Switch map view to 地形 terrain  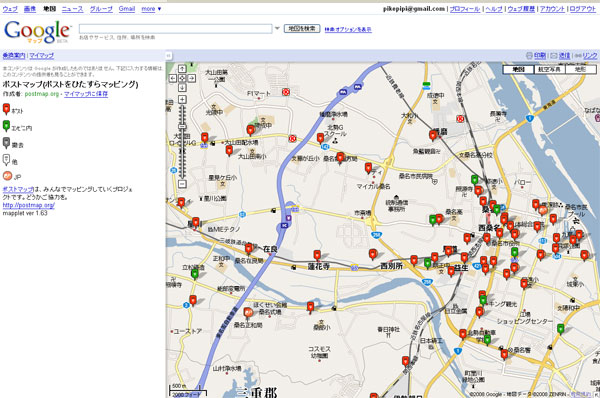click(x=580, y=69)
